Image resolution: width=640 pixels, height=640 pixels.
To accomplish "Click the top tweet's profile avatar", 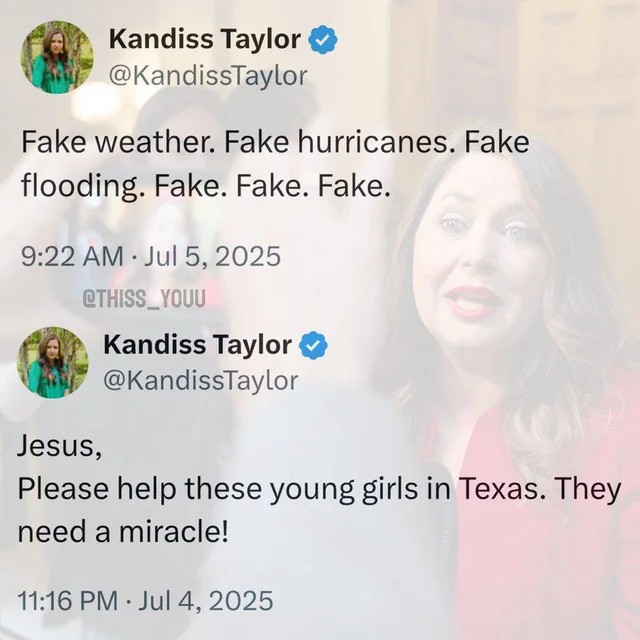I will pos(57,58).
